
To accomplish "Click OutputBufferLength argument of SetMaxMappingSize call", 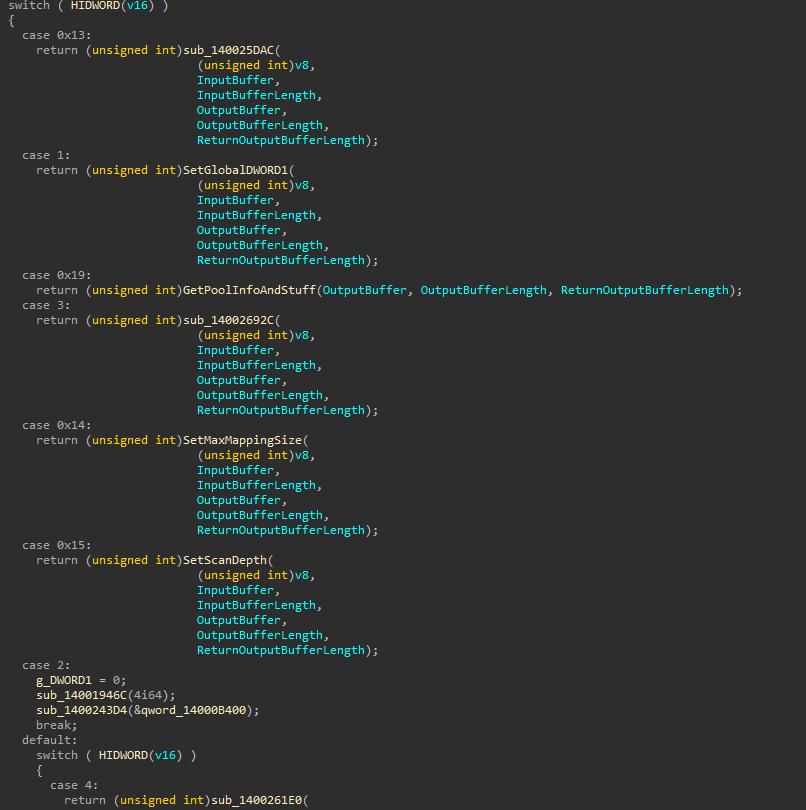I will pyautogui.click(x=259, y=515).
